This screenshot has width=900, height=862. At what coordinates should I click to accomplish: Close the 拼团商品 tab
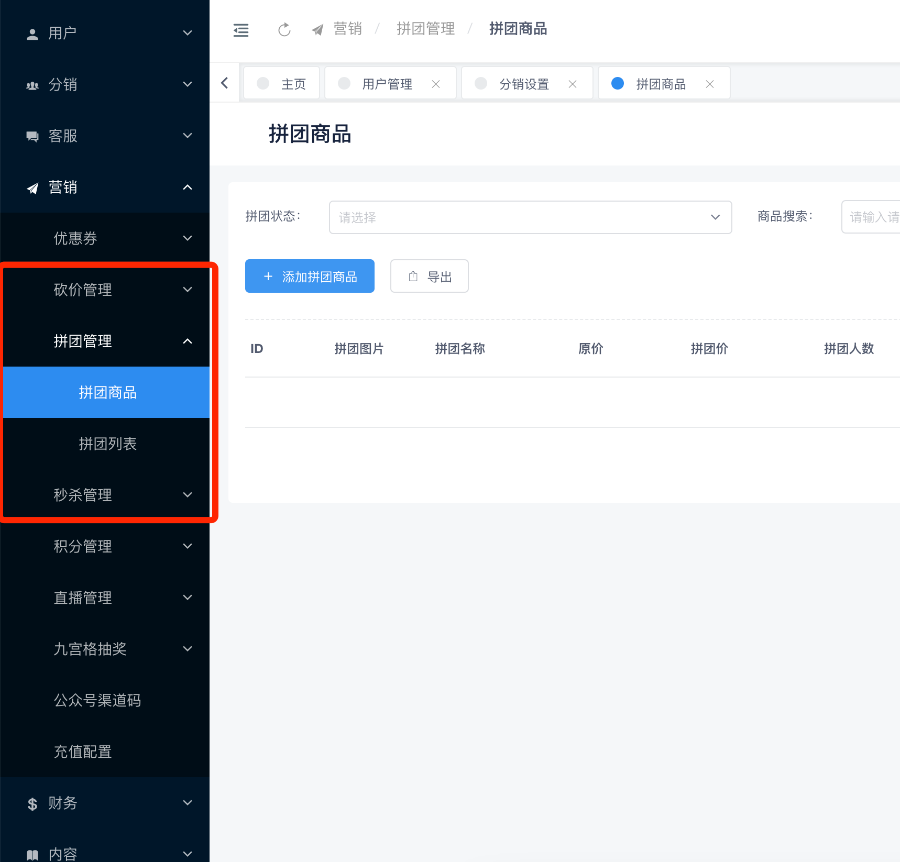click(x=709, y=84)
